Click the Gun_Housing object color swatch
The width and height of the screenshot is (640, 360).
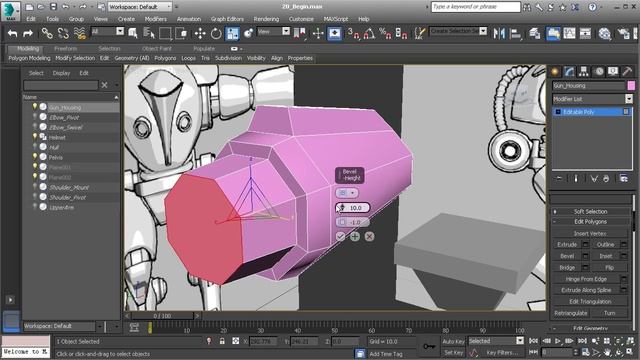coord(631,86)
